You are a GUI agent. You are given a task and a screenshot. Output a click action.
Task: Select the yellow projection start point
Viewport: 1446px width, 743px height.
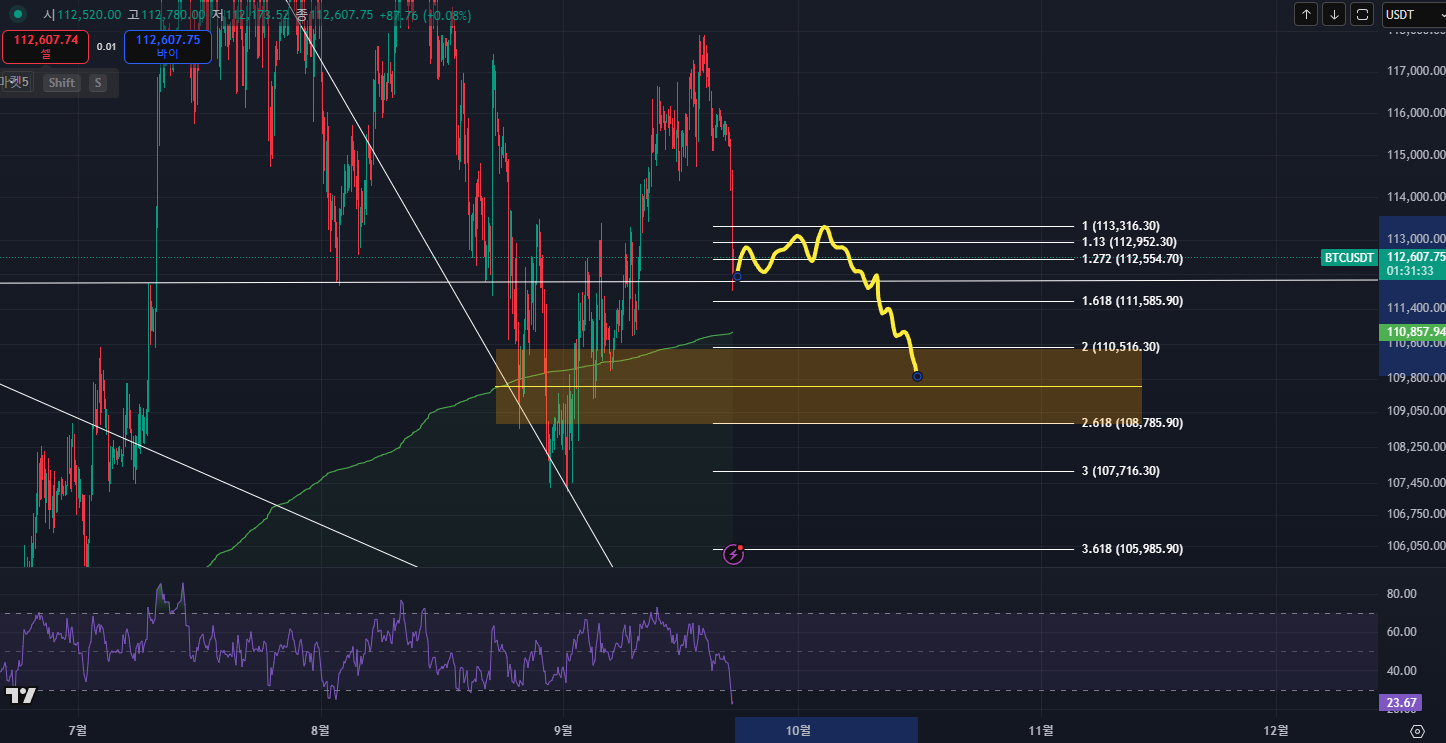click(x=738, y=275)
